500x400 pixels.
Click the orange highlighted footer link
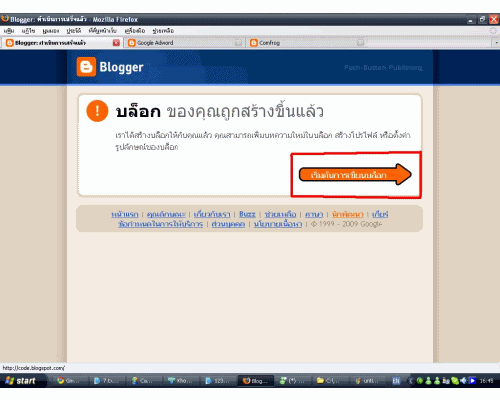[x=347, y=214]
